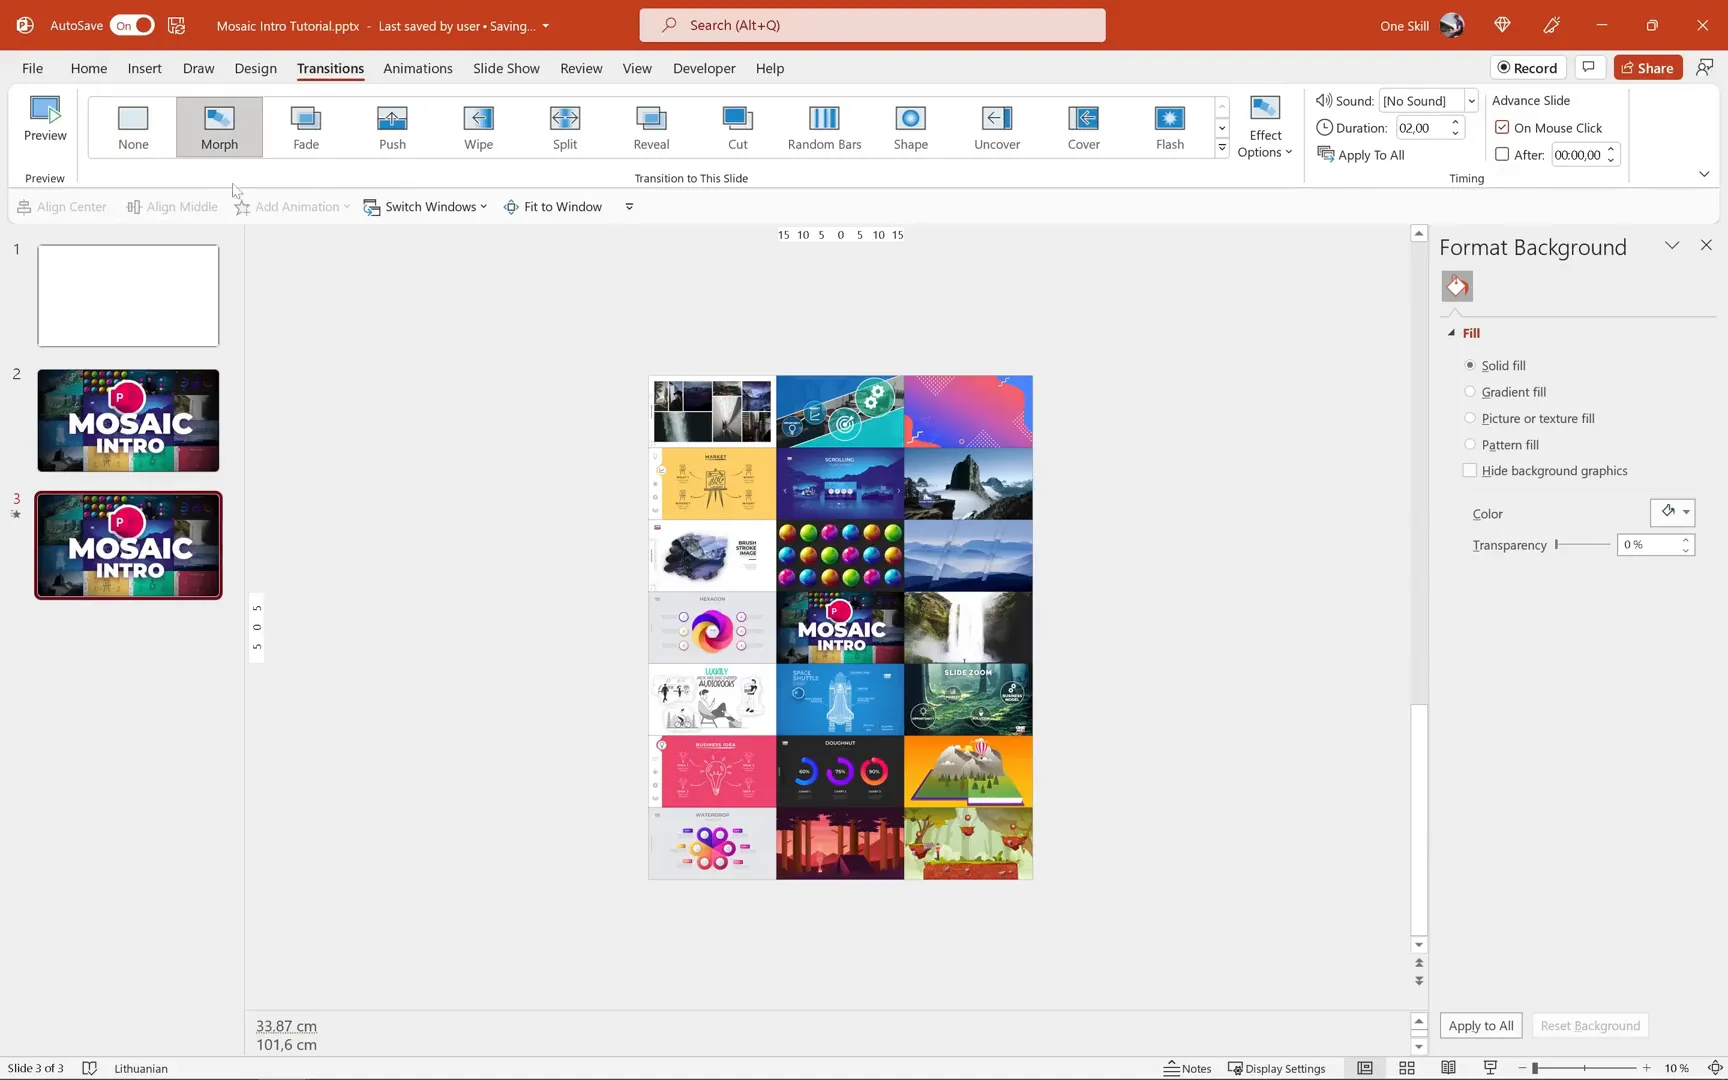
Task: Click the Fill bucket icon in Format Background
Action: 1457,286
